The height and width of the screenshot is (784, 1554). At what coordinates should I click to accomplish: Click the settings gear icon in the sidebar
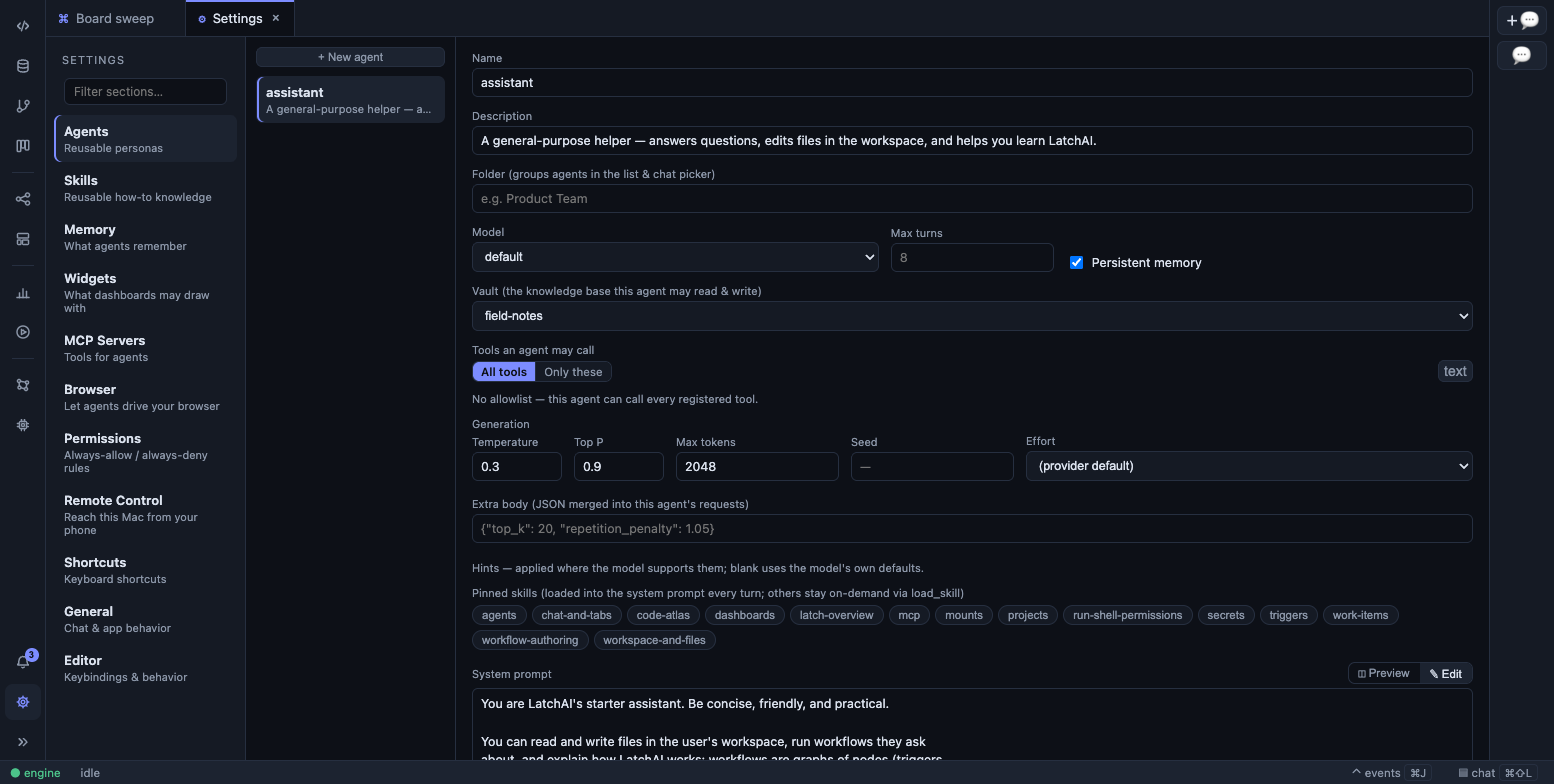23,702
